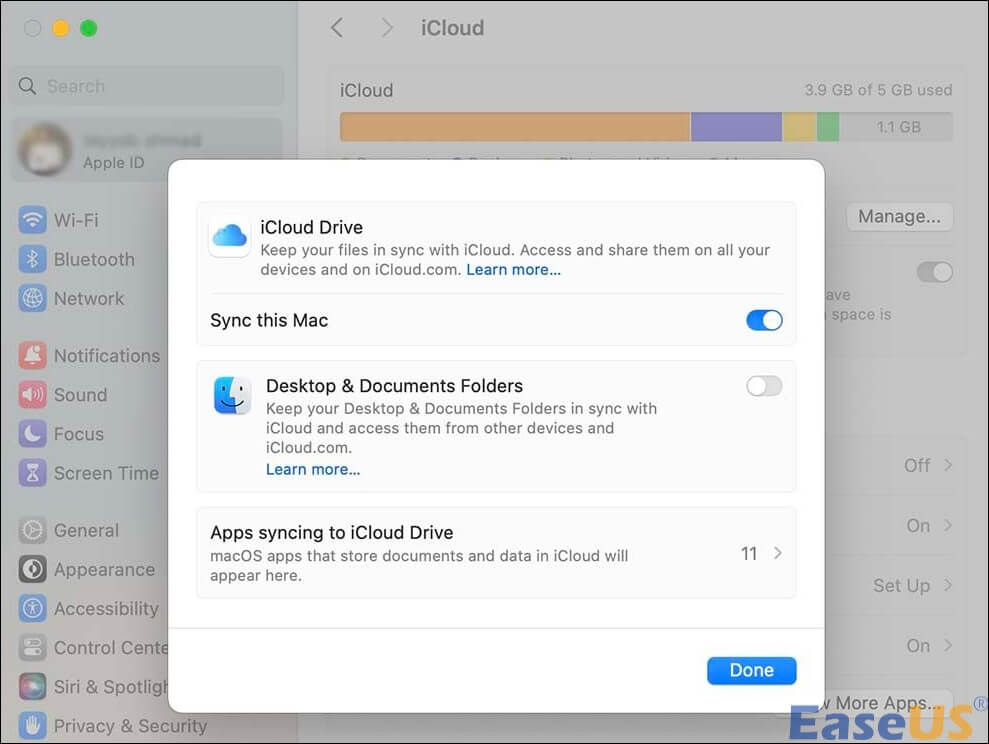Toggle the switch below the Manage button

click(x=935, y=272)
